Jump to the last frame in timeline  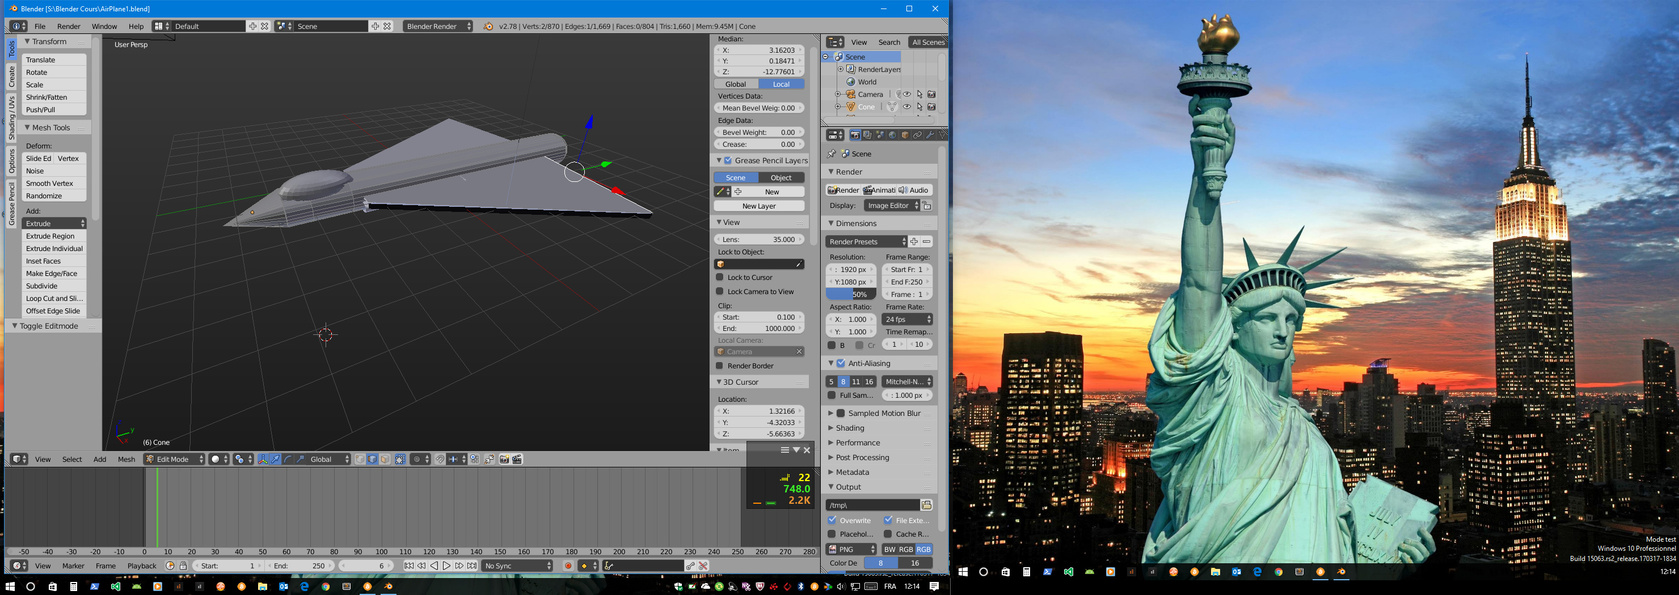point(471,566)
